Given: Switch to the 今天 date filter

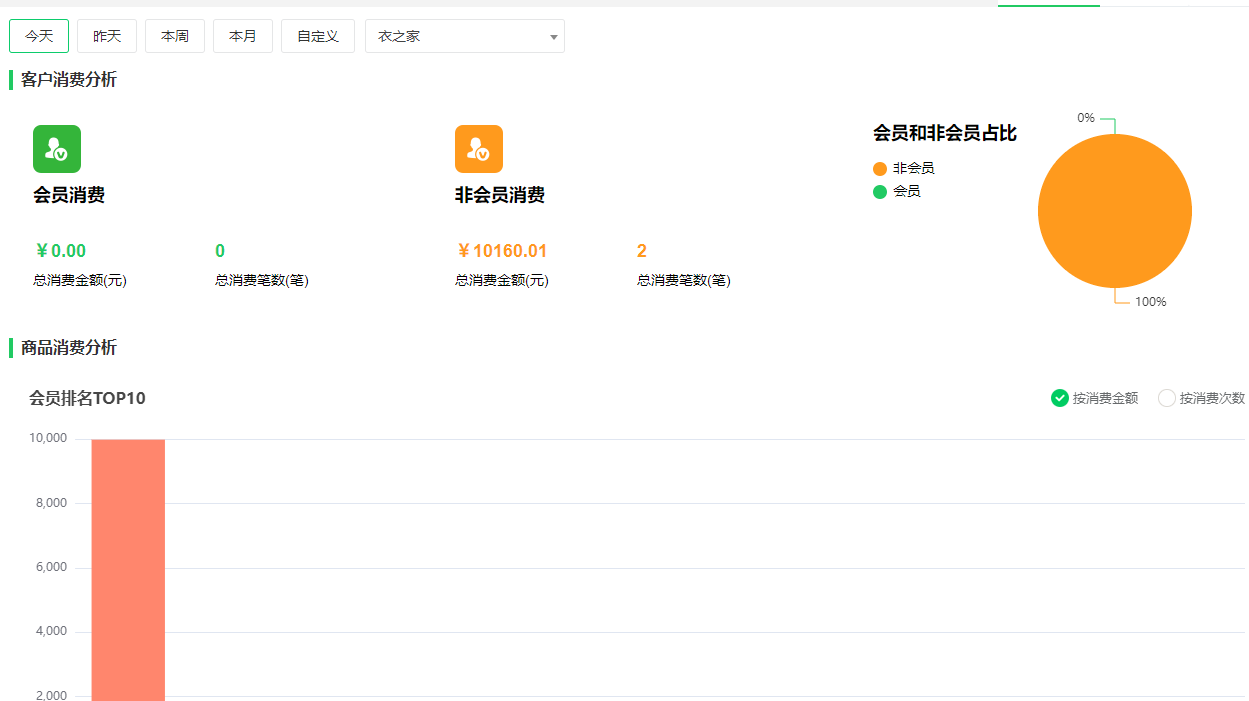Looking at the screenshot, I should tap(39, 36).
